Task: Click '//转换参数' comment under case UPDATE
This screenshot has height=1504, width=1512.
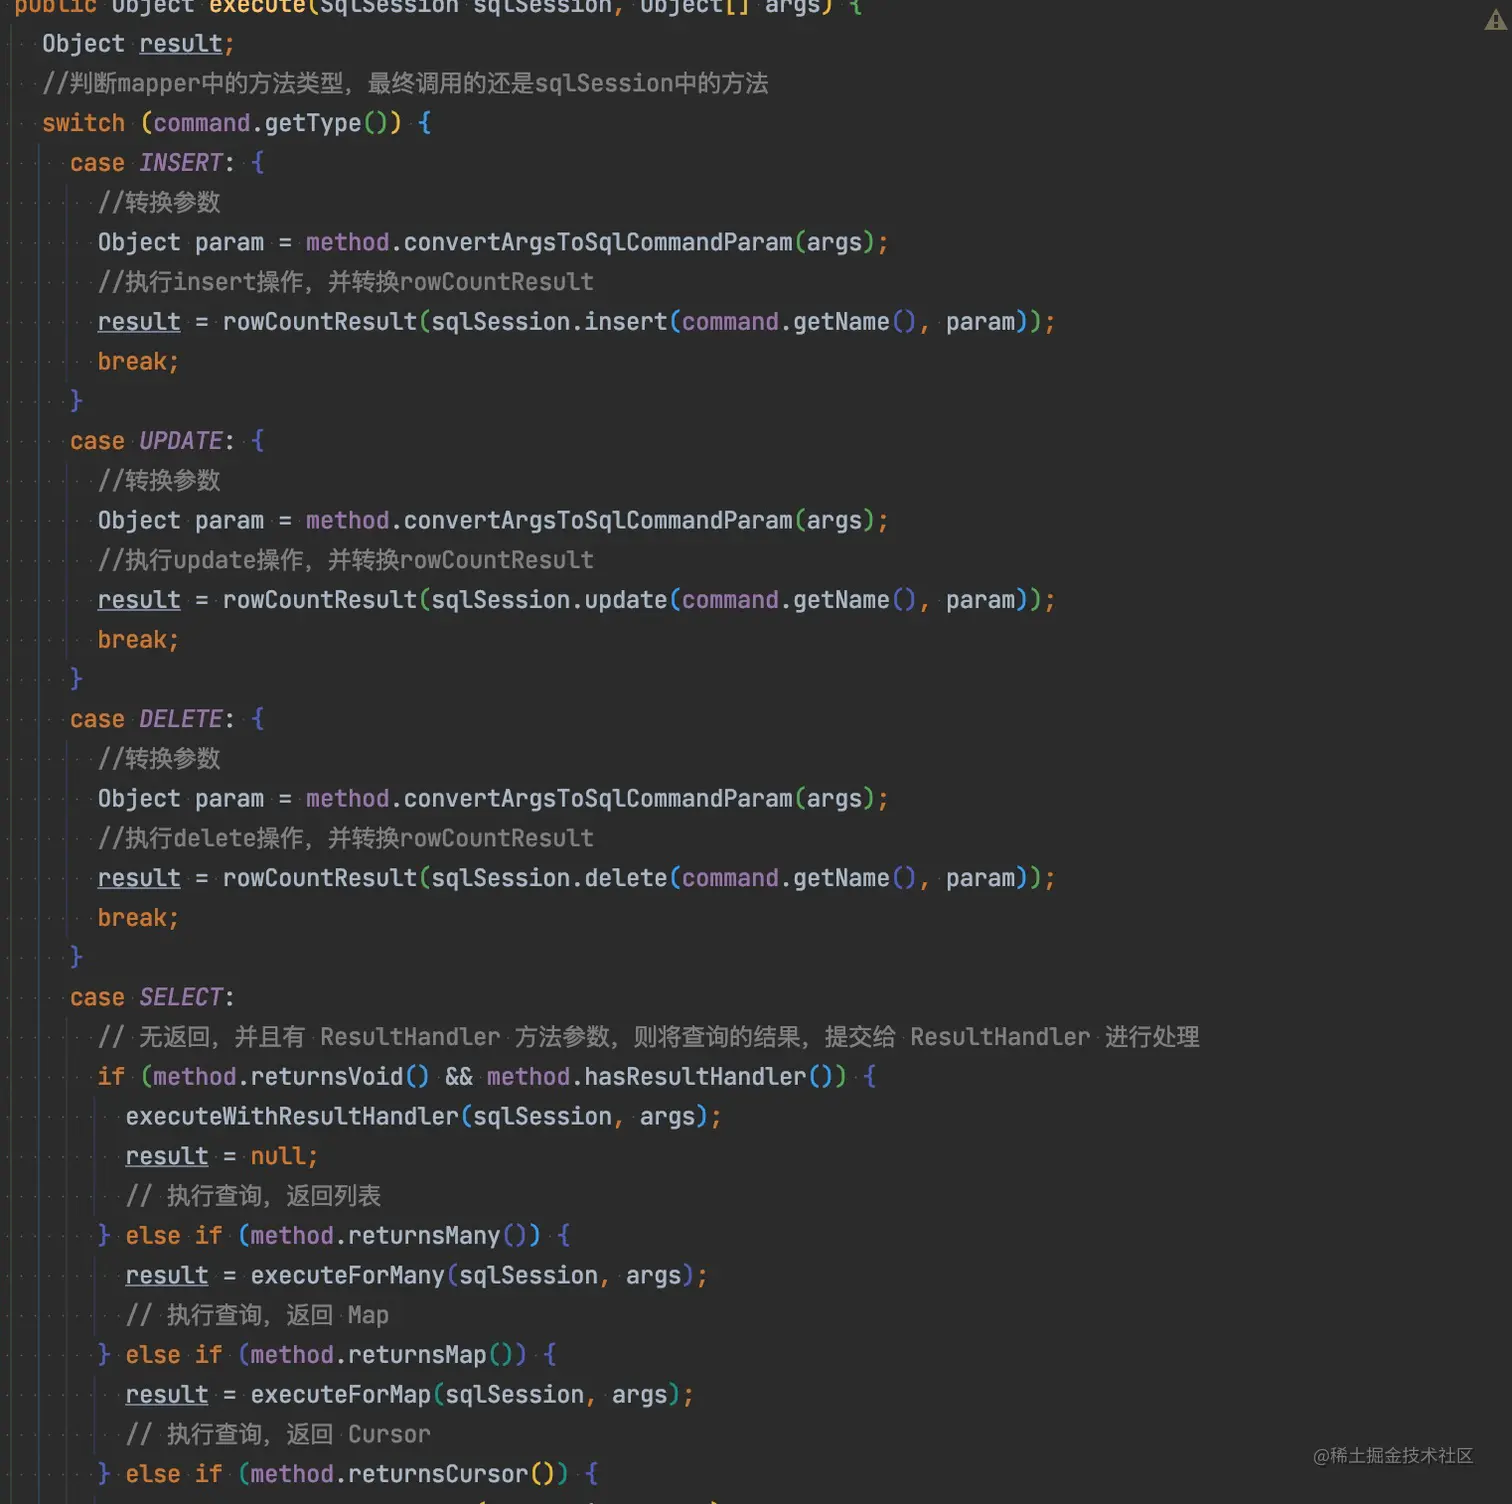Action: click(159, 480)
